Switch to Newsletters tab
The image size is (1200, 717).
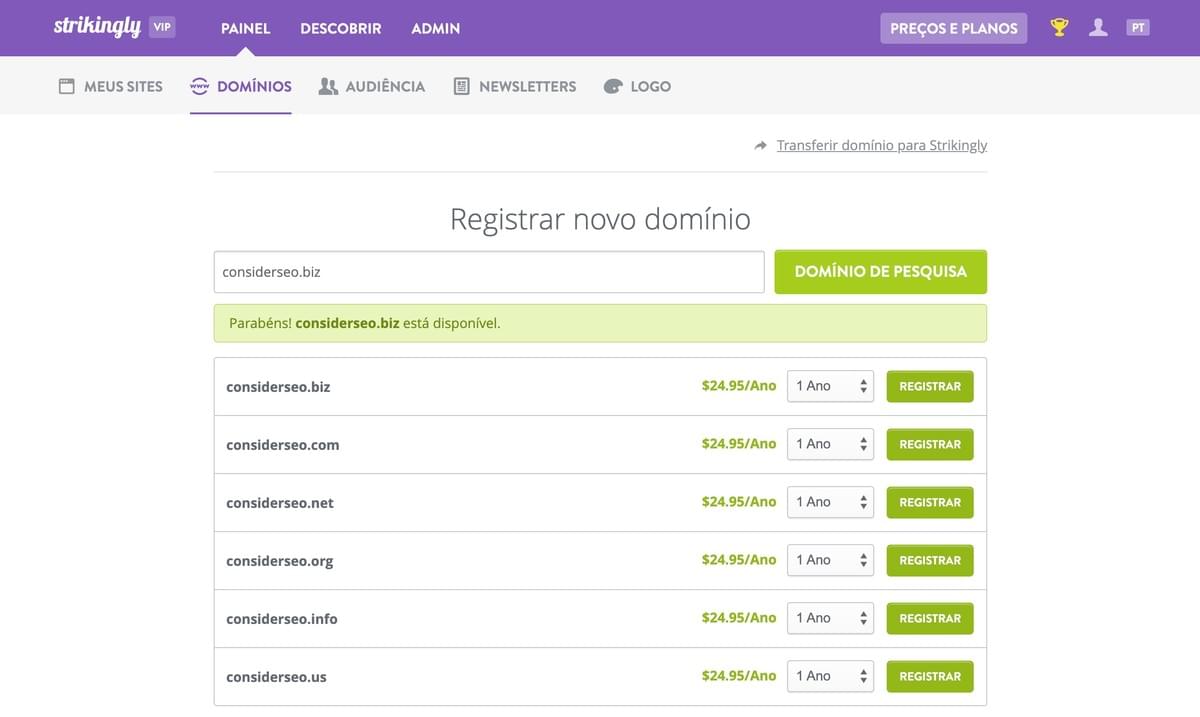point(515,86)
